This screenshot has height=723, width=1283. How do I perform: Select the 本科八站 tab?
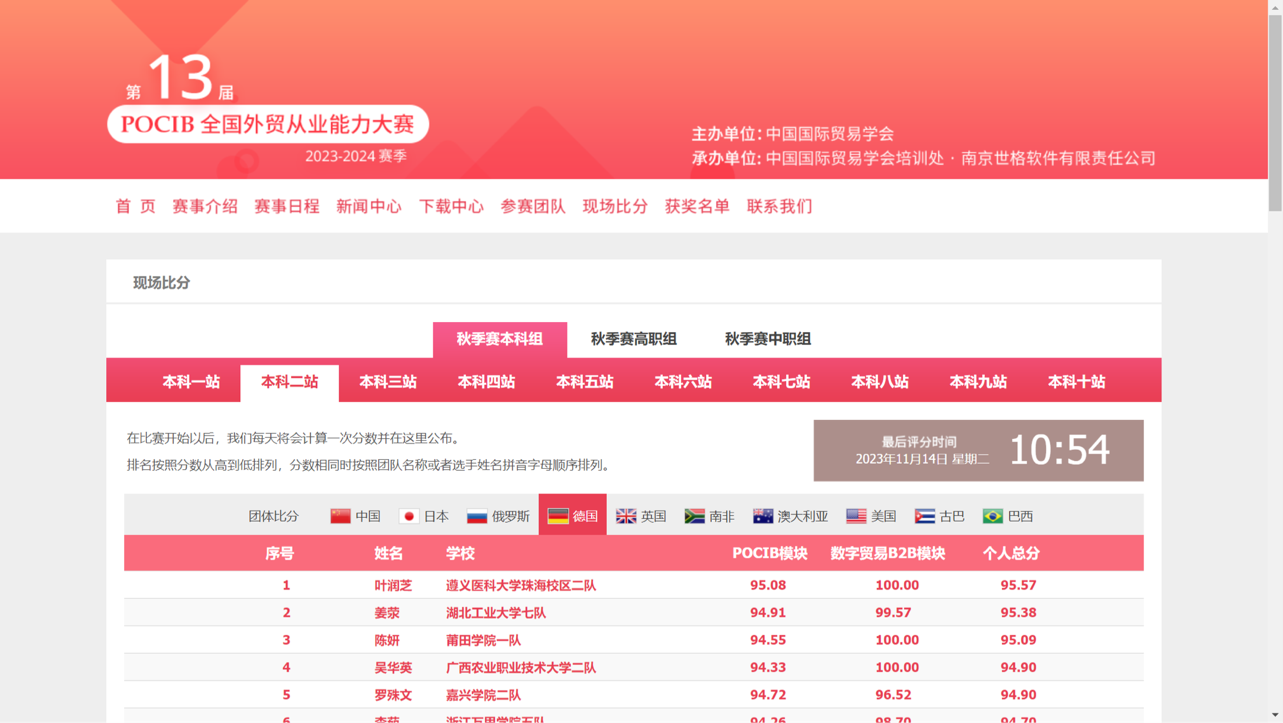point(880,382)
